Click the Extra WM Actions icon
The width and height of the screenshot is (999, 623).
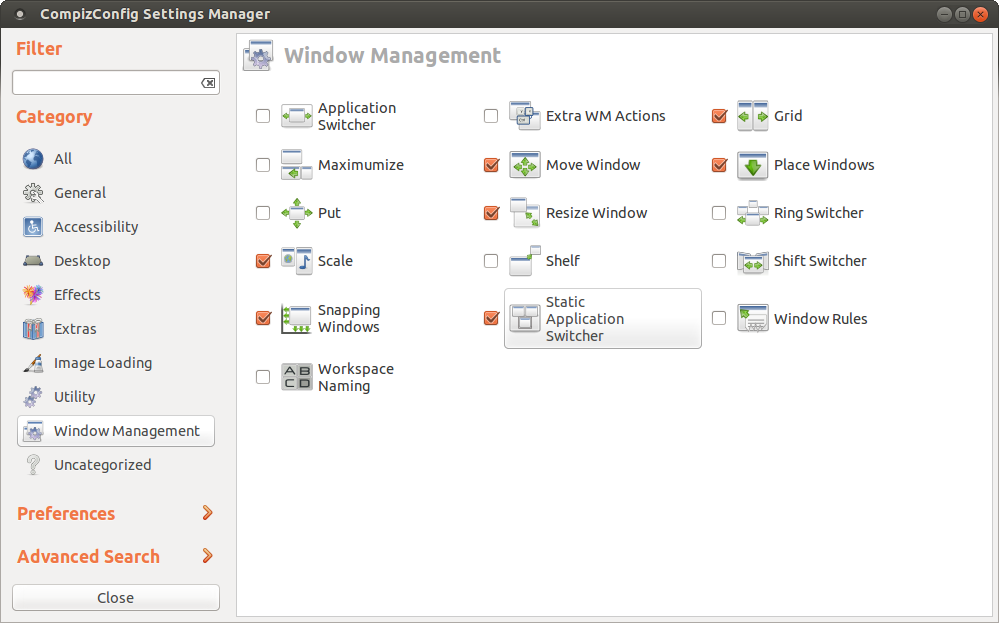point(525,116)
